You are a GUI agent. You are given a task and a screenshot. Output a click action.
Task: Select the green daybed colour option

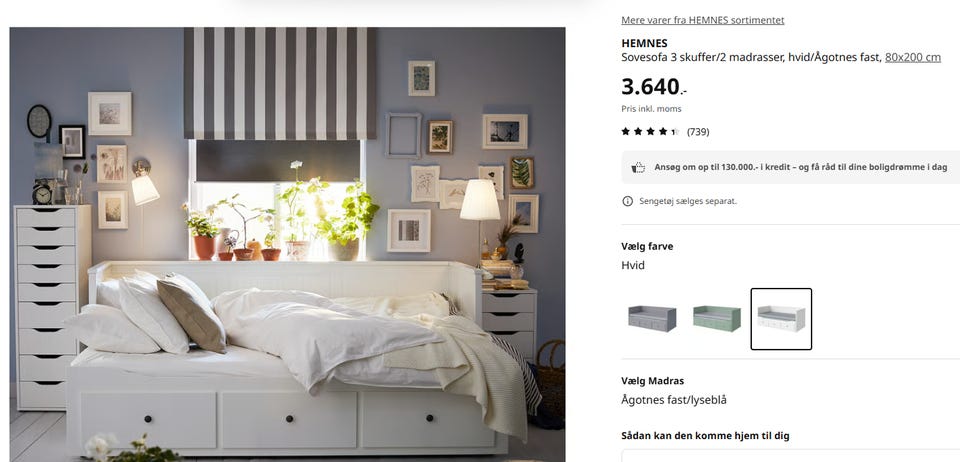tap(716, 319)
